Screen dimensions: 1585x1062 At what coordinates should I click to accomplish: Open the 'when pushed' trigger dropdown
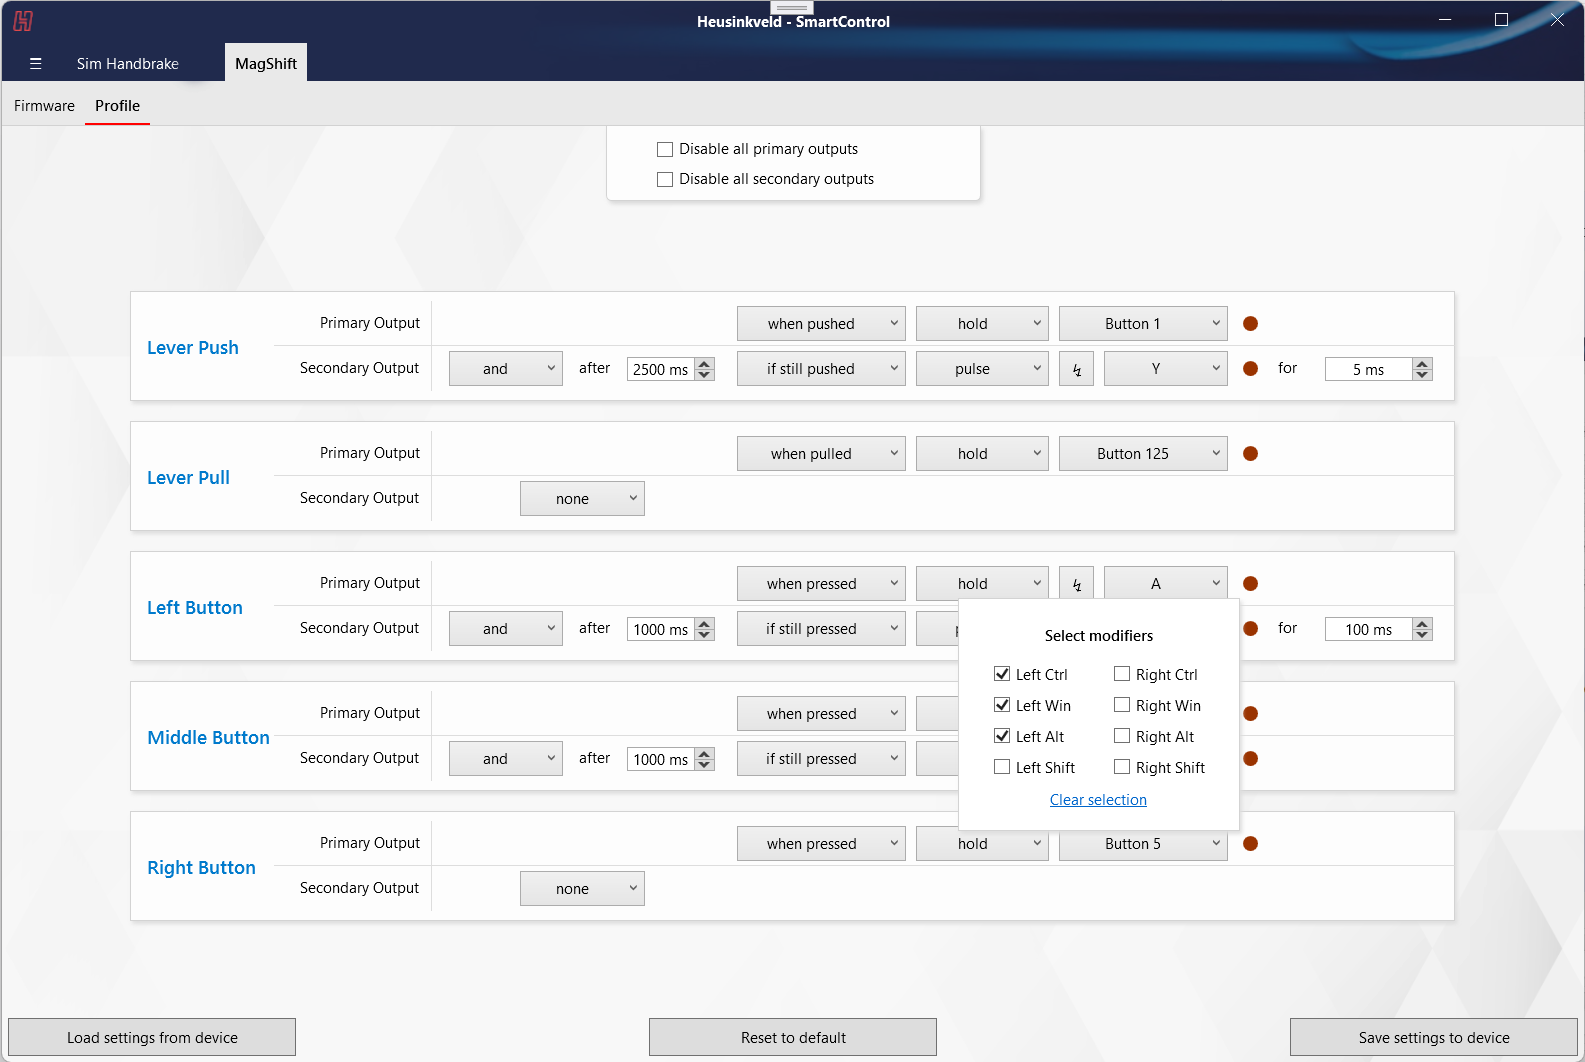tap(821, 324)
